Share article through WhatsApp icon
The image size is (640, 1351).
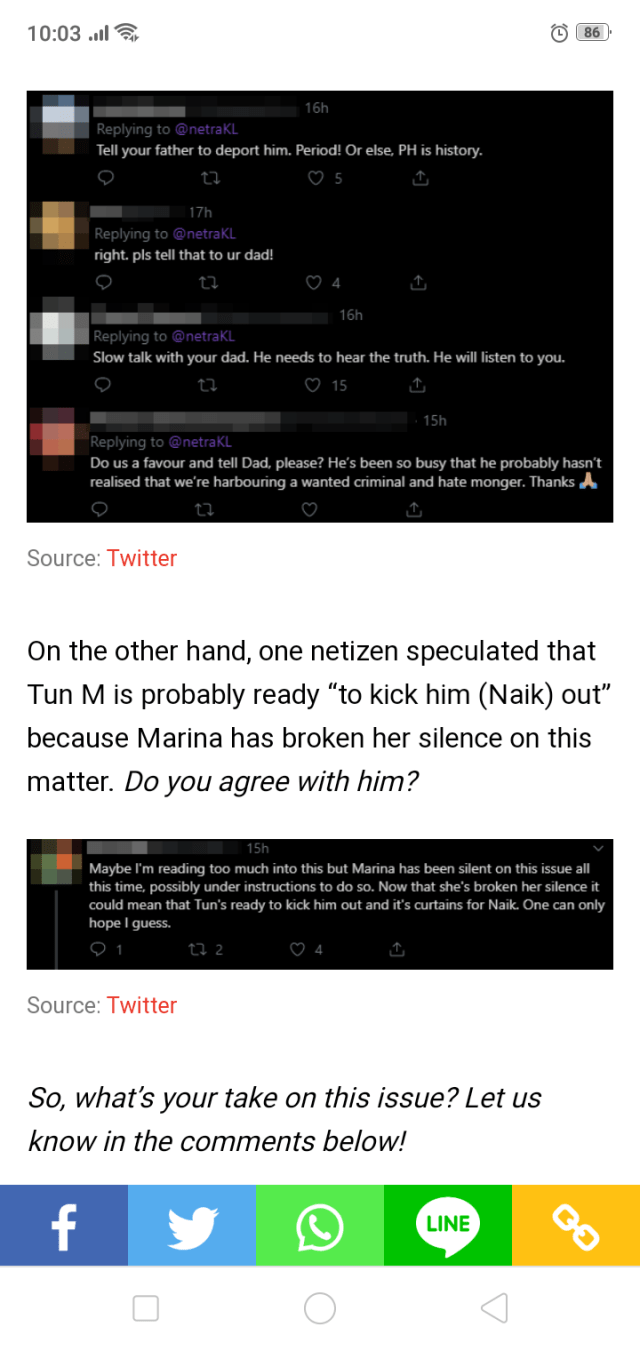tap(320, 1225)
